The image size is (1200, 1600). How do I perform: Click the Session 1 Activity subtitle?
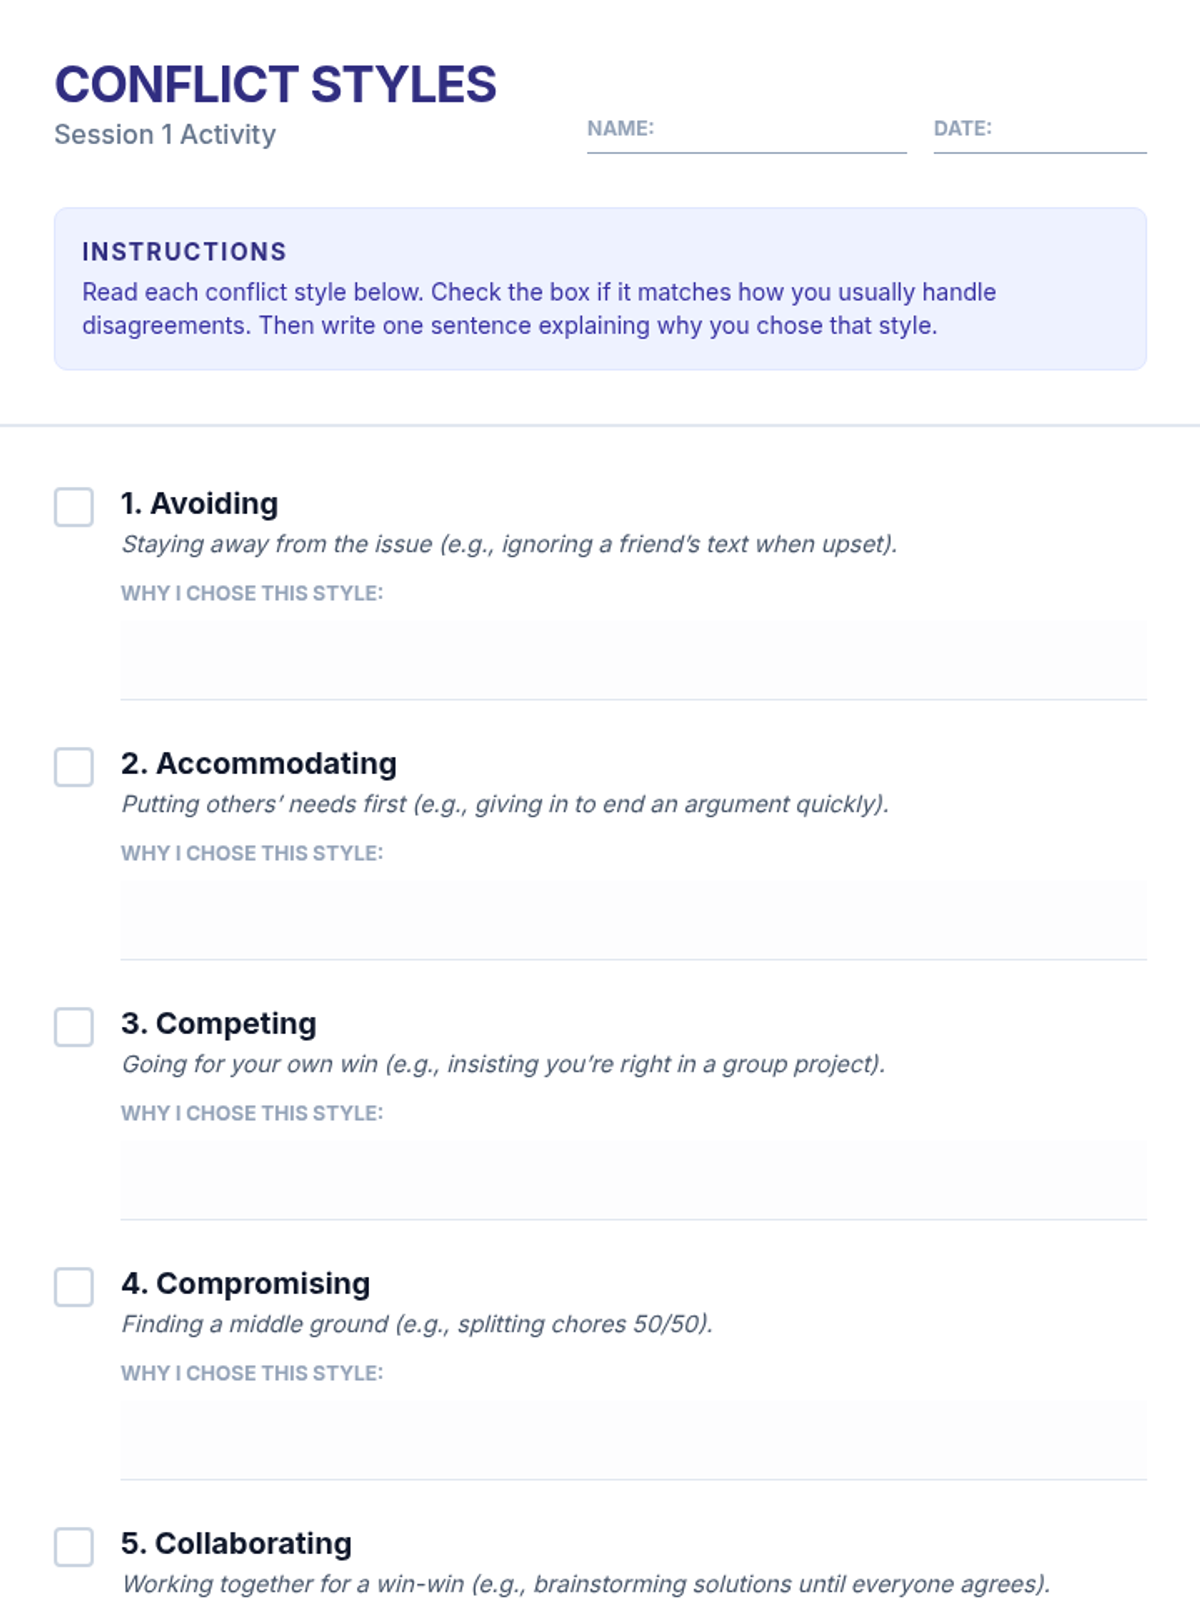click(x=165, y=134)
